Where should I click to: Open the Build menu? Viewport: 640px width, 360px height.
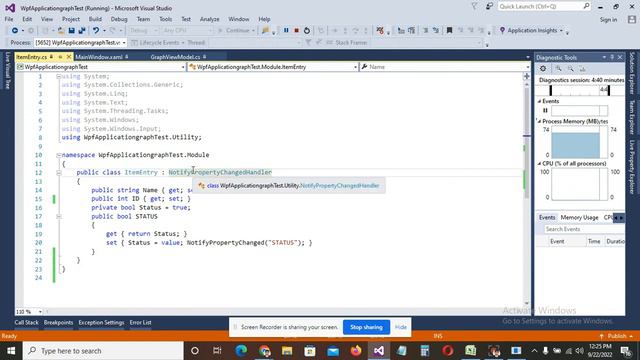click(x=95, y=19)
